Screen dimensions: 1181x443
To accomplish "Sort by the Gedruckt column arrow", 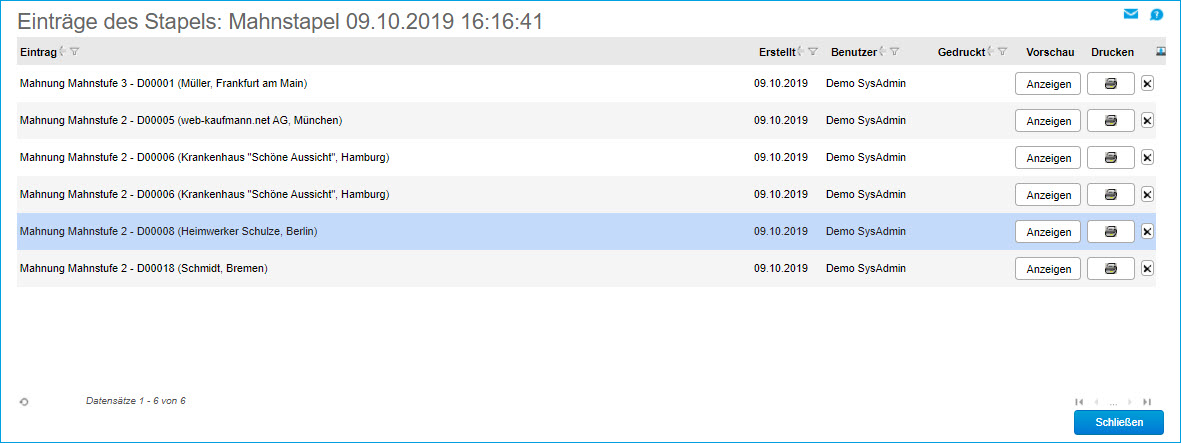I will click(x=990, y=51).
